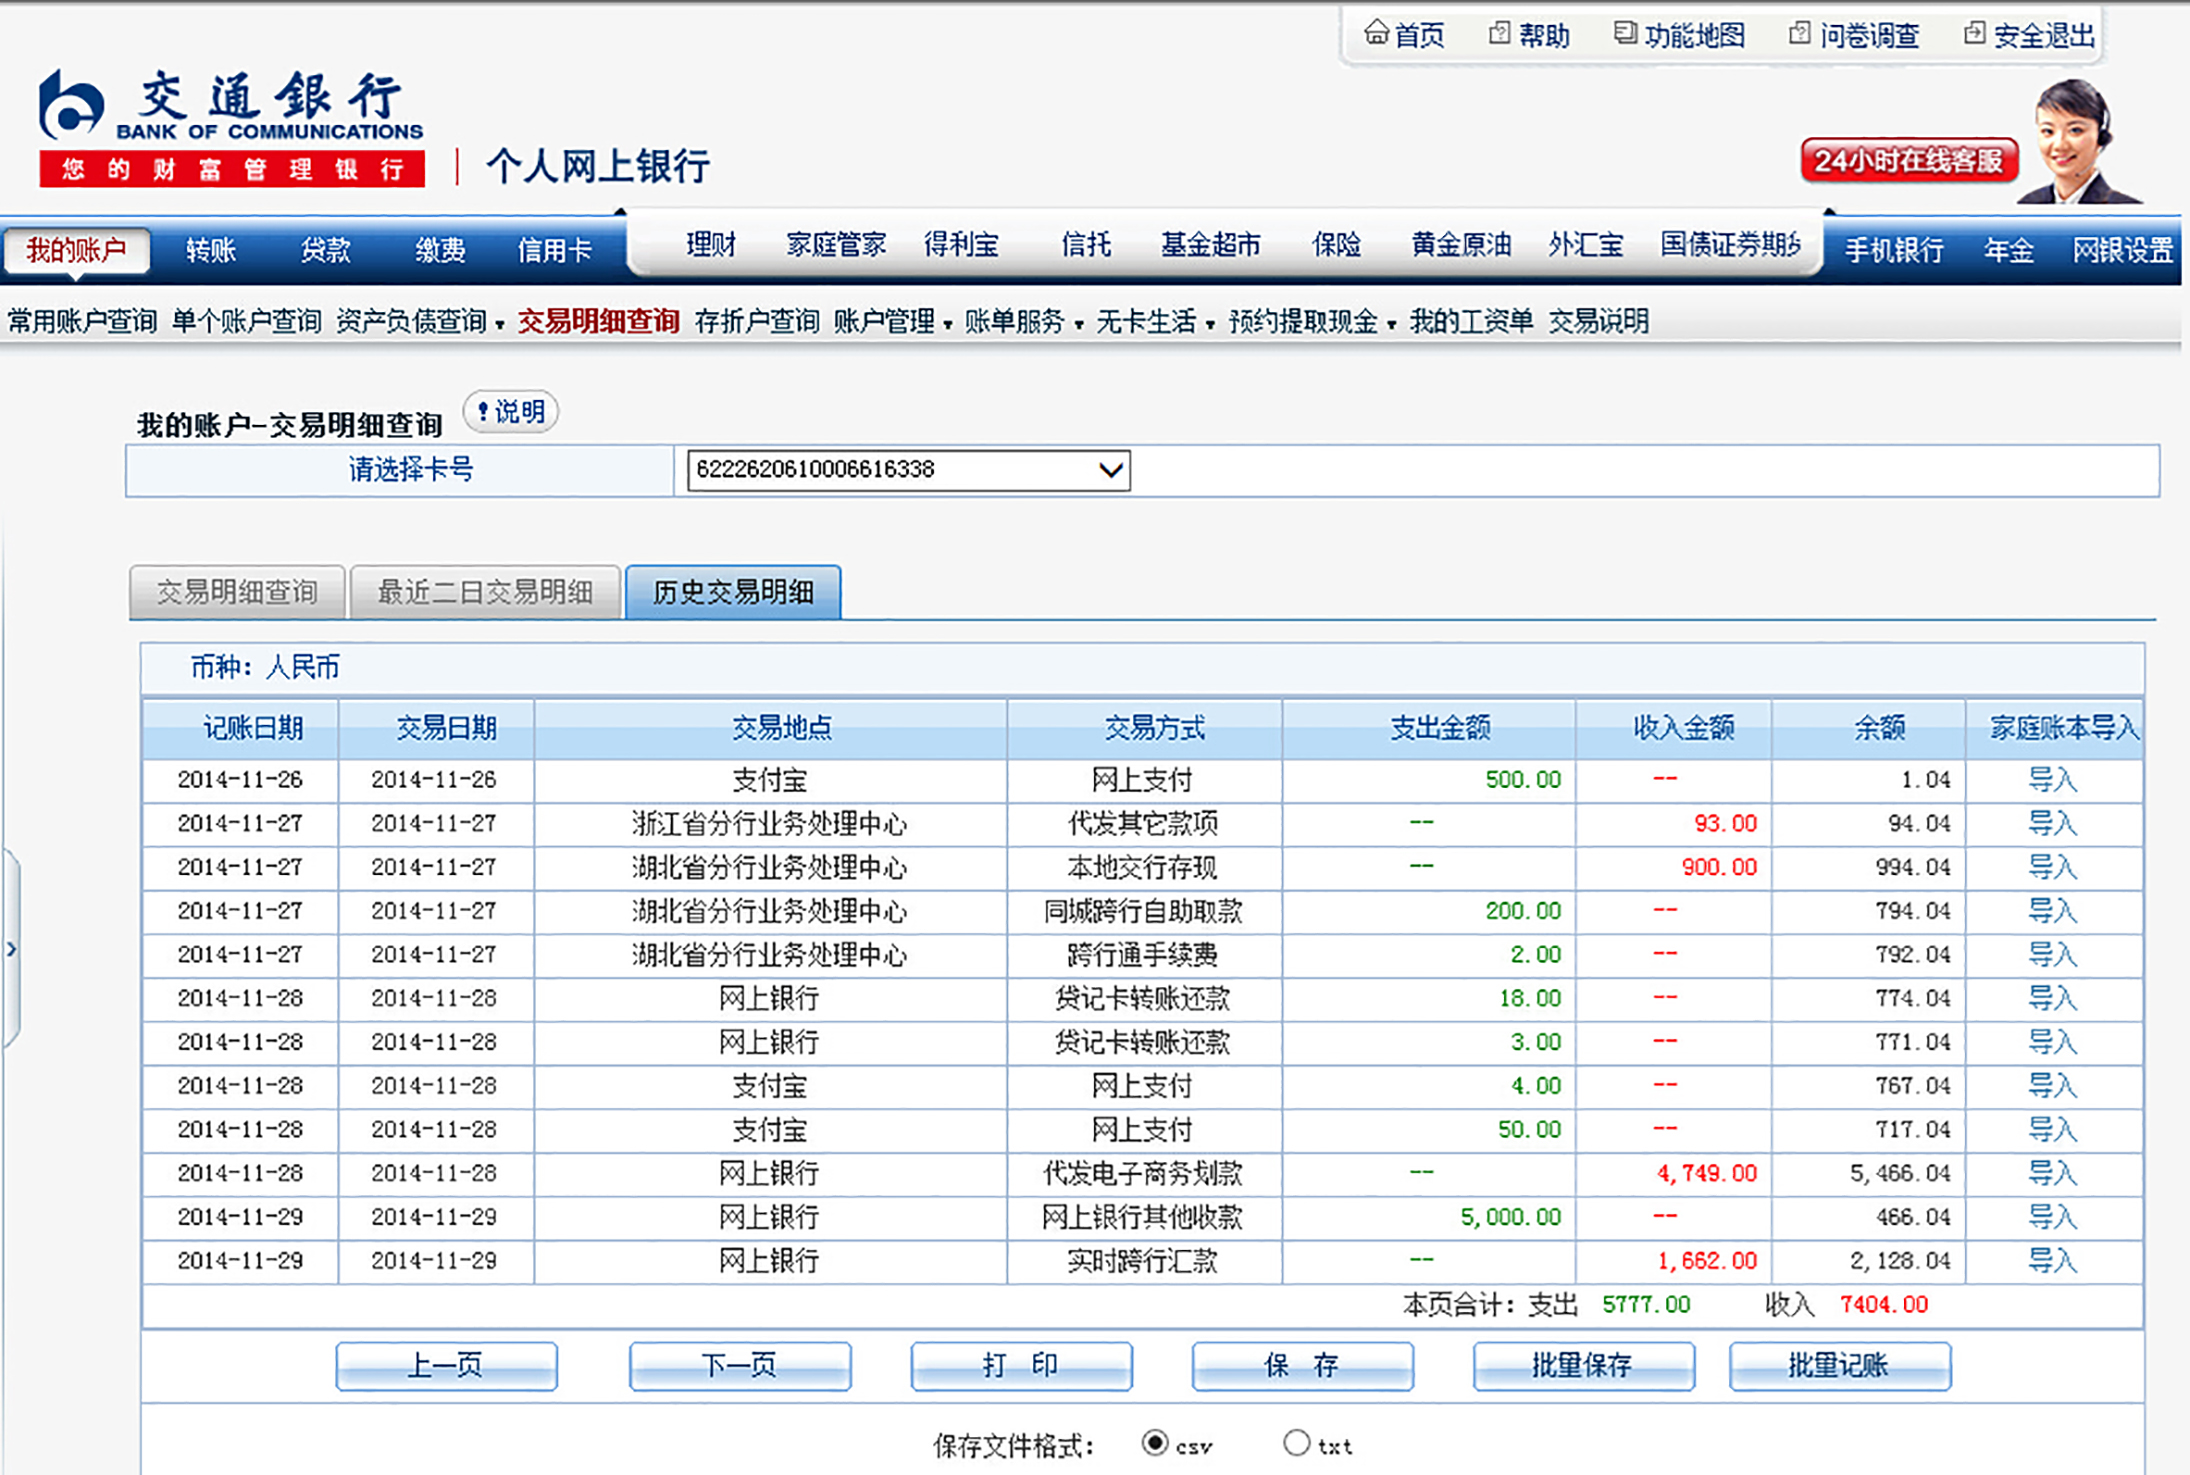This screenshot has width=2190, height=1475.
Task: Click the home icon labeled 首页
Action: (1377, 33)
